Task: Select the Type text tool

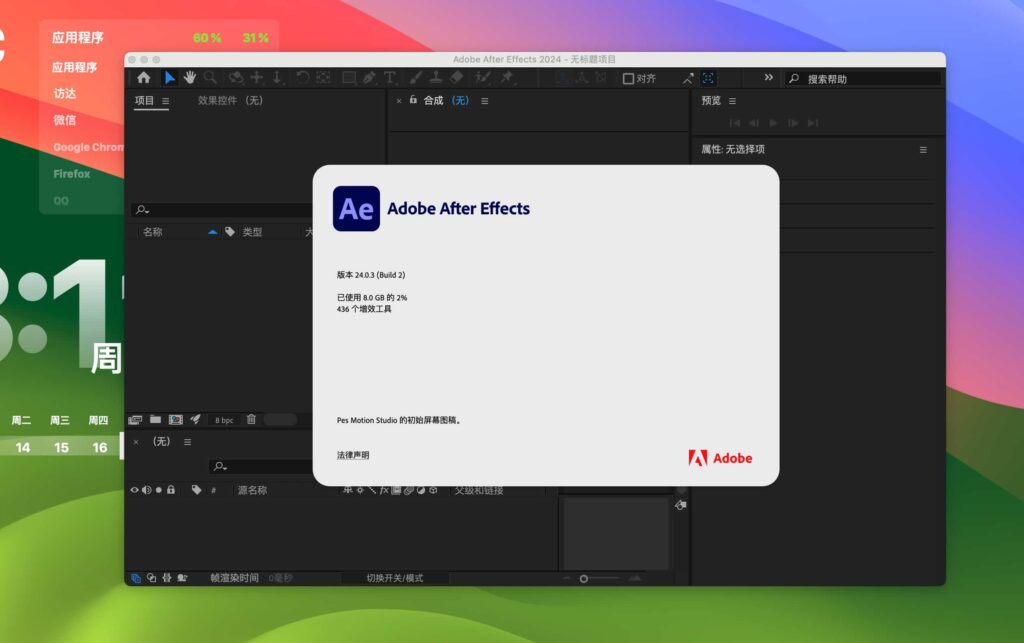Action: (389, 78)
